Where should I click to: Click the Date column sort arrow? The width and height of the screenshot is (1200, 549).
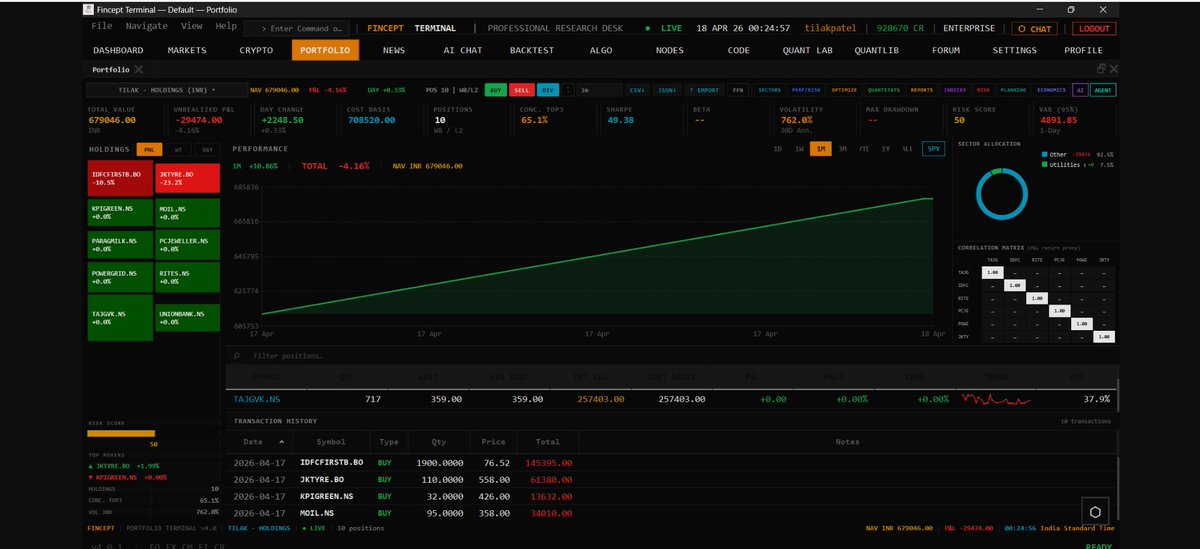[x=281, y=441]
